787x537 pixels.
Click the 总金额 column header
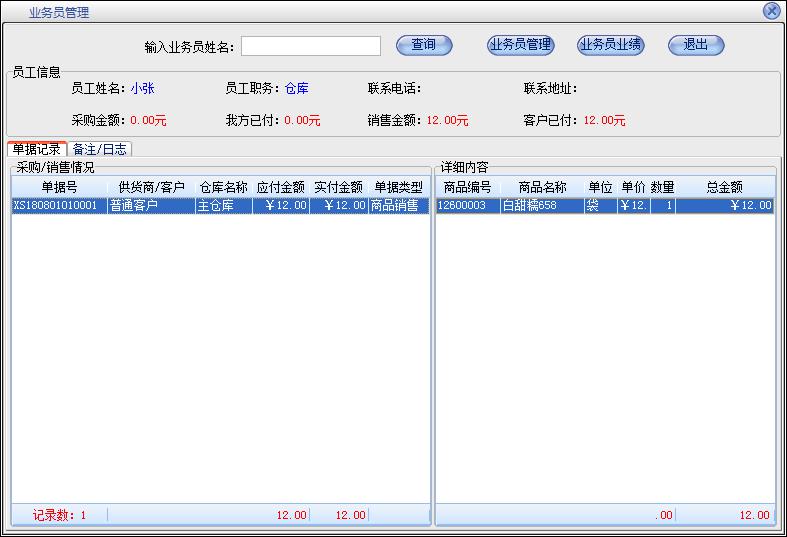[x=724, y=187]
